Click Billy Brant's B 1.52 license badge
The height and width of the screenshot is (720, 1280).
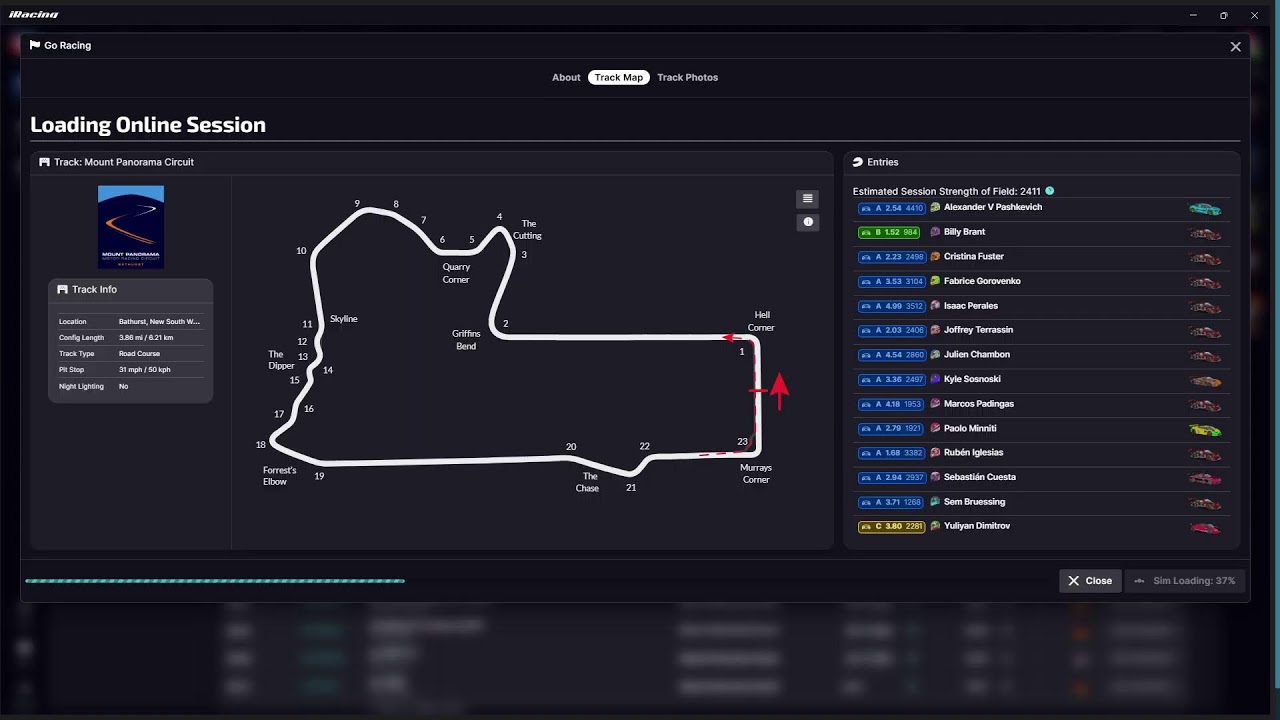[889, 232]
